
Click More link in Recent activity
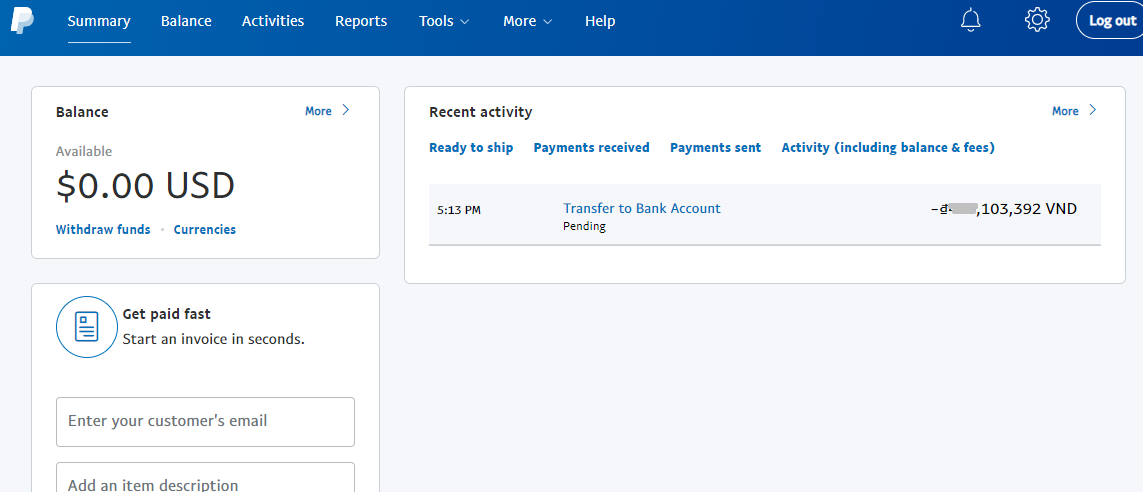click(1065, 111)
